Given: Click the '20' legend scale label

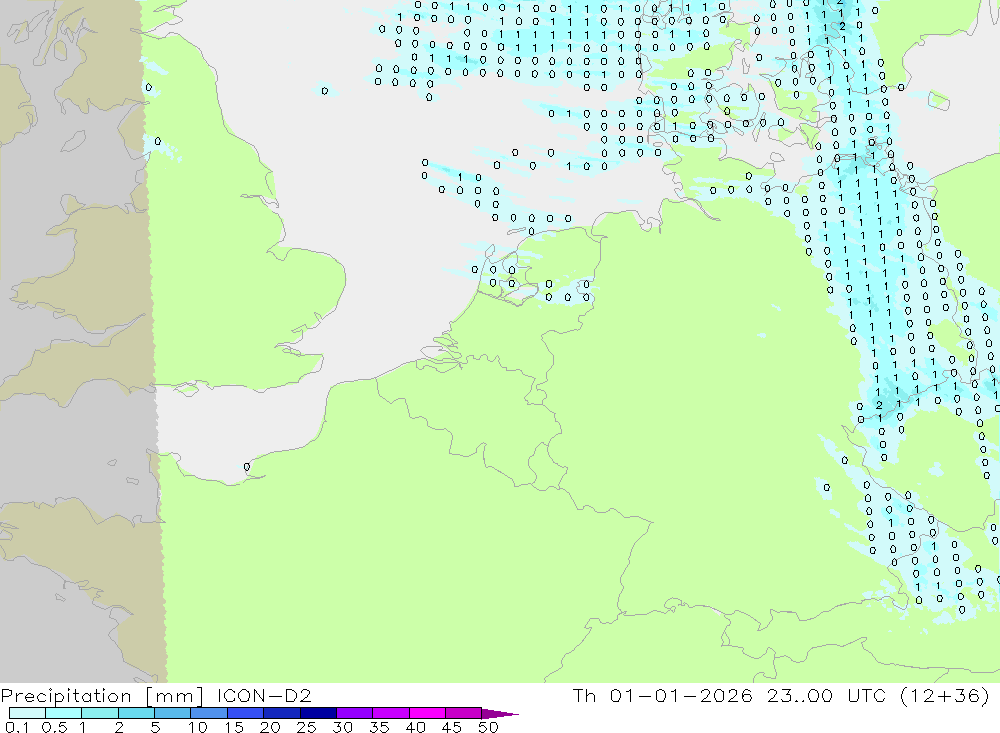Looking at the screenshot, I should [270, 727].
